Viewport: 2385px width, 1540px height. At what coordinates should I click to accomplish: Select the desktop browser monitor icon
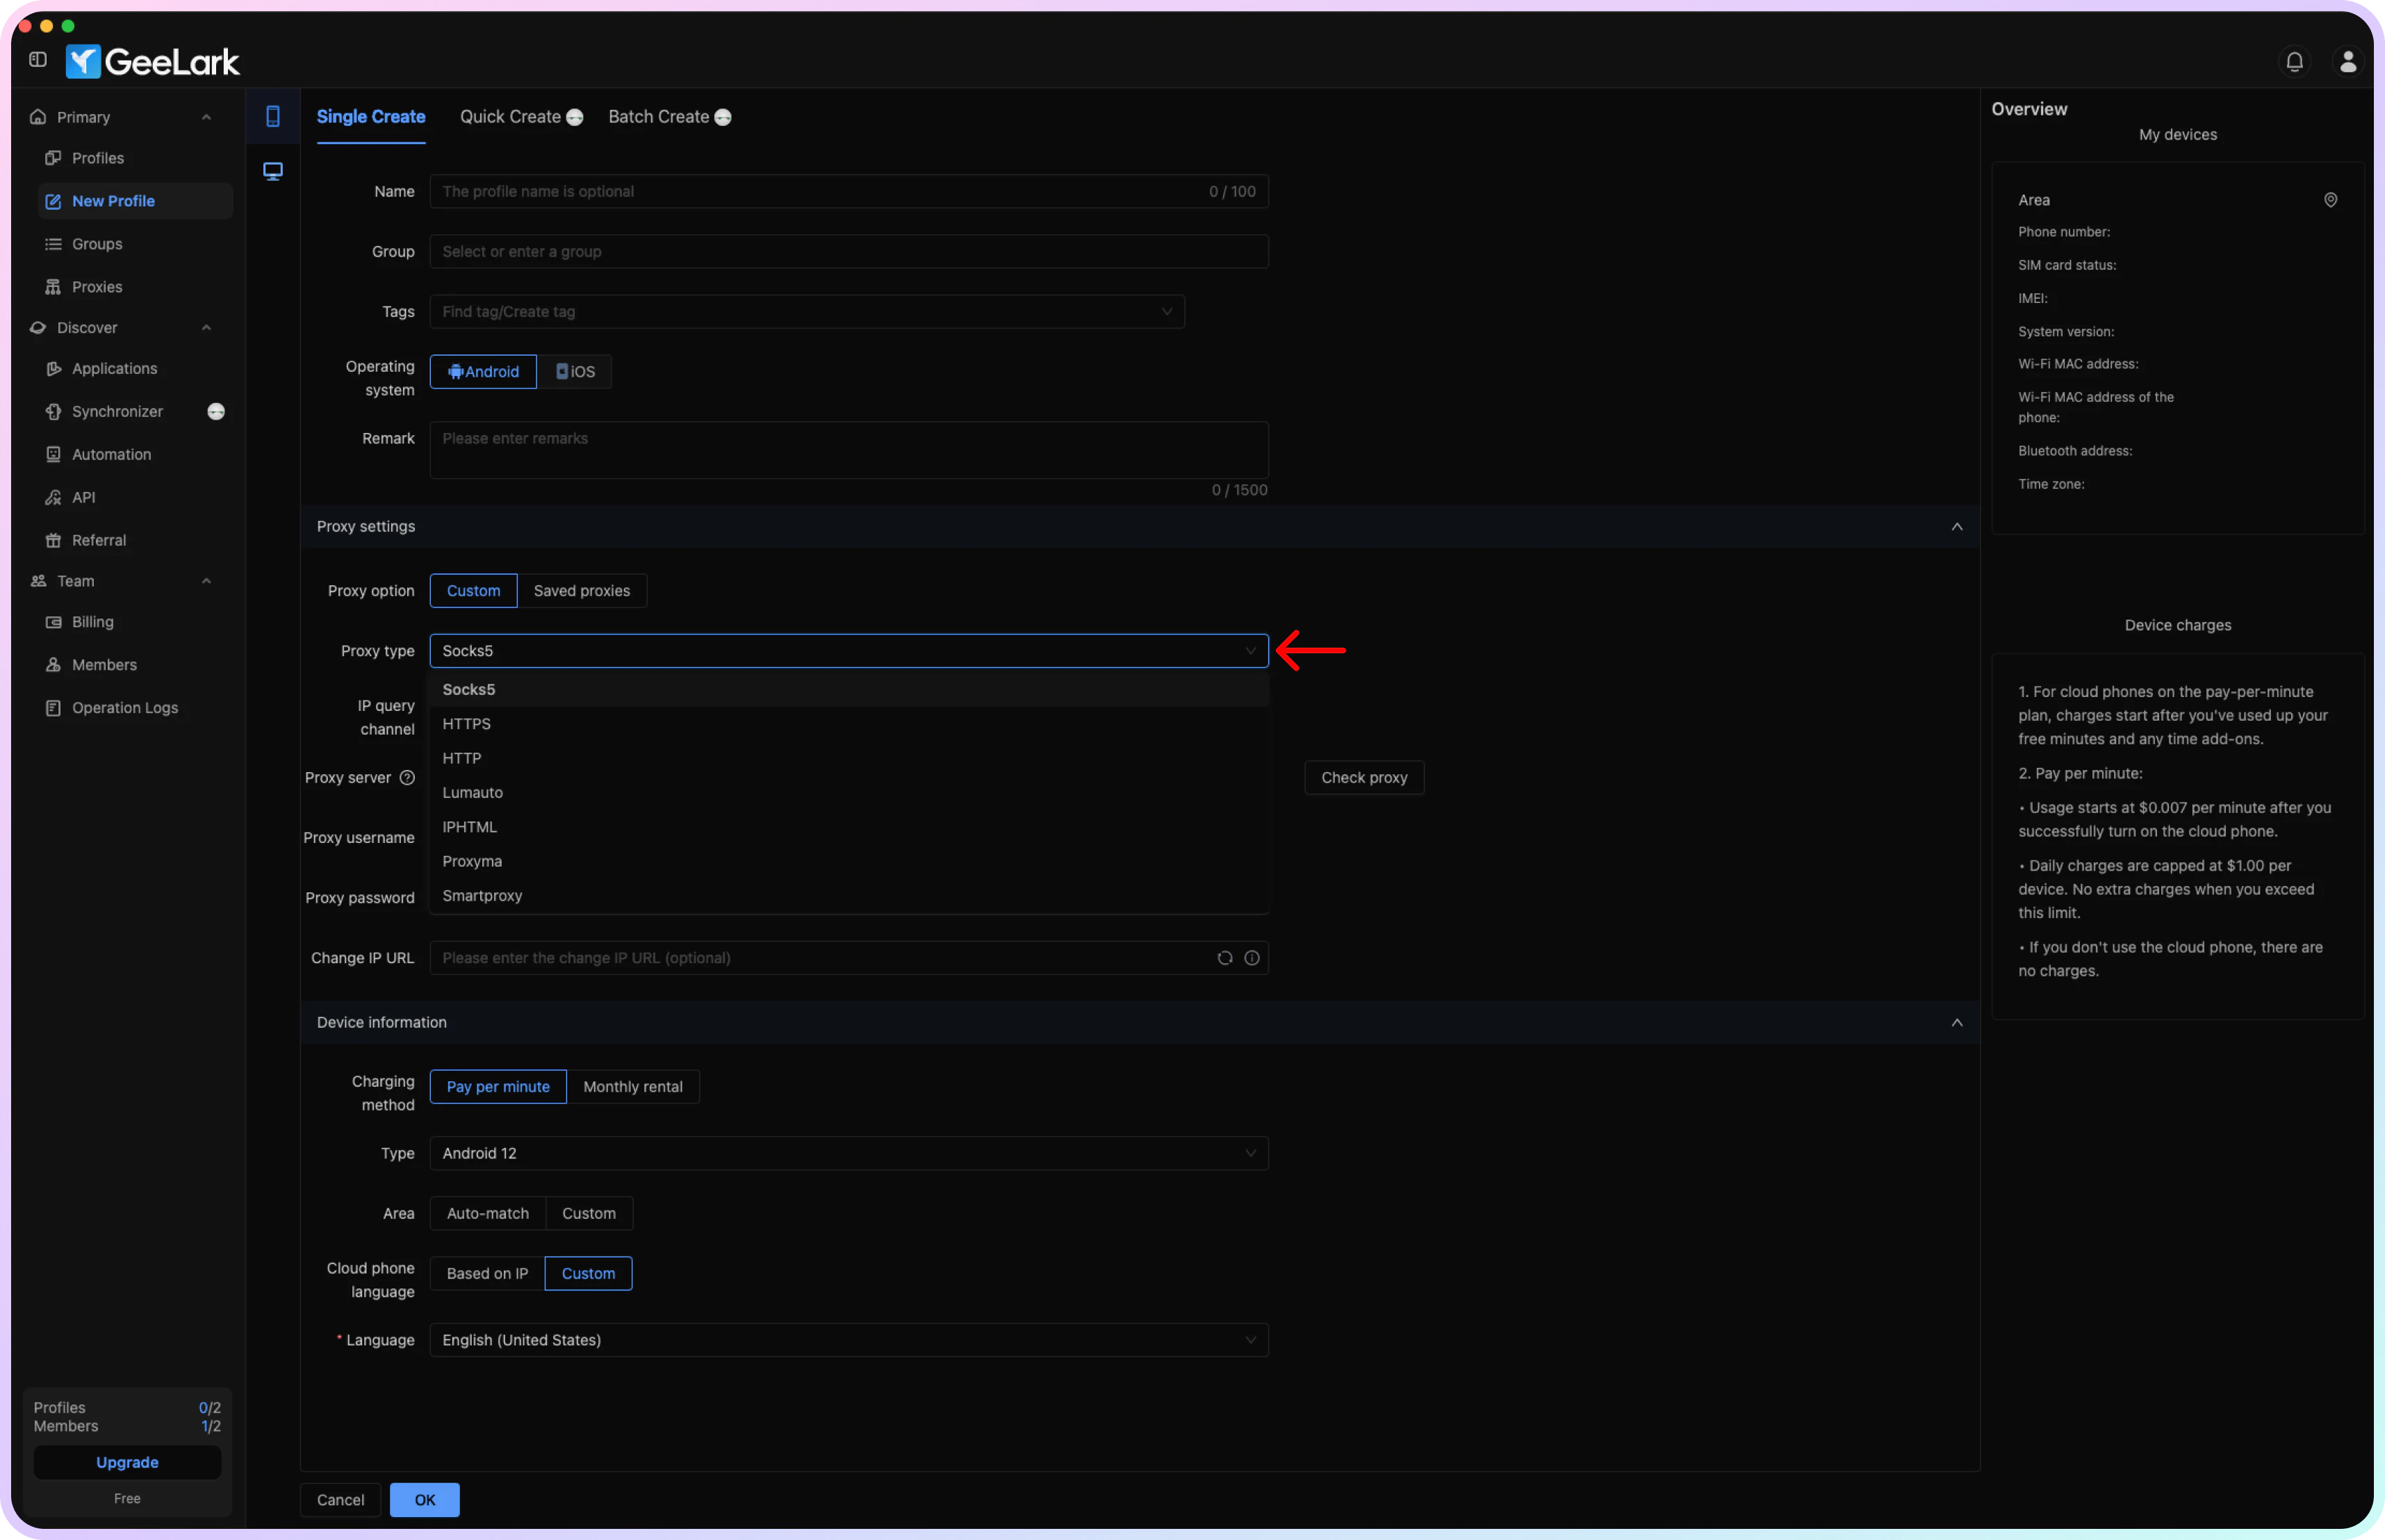pos(273,171)
